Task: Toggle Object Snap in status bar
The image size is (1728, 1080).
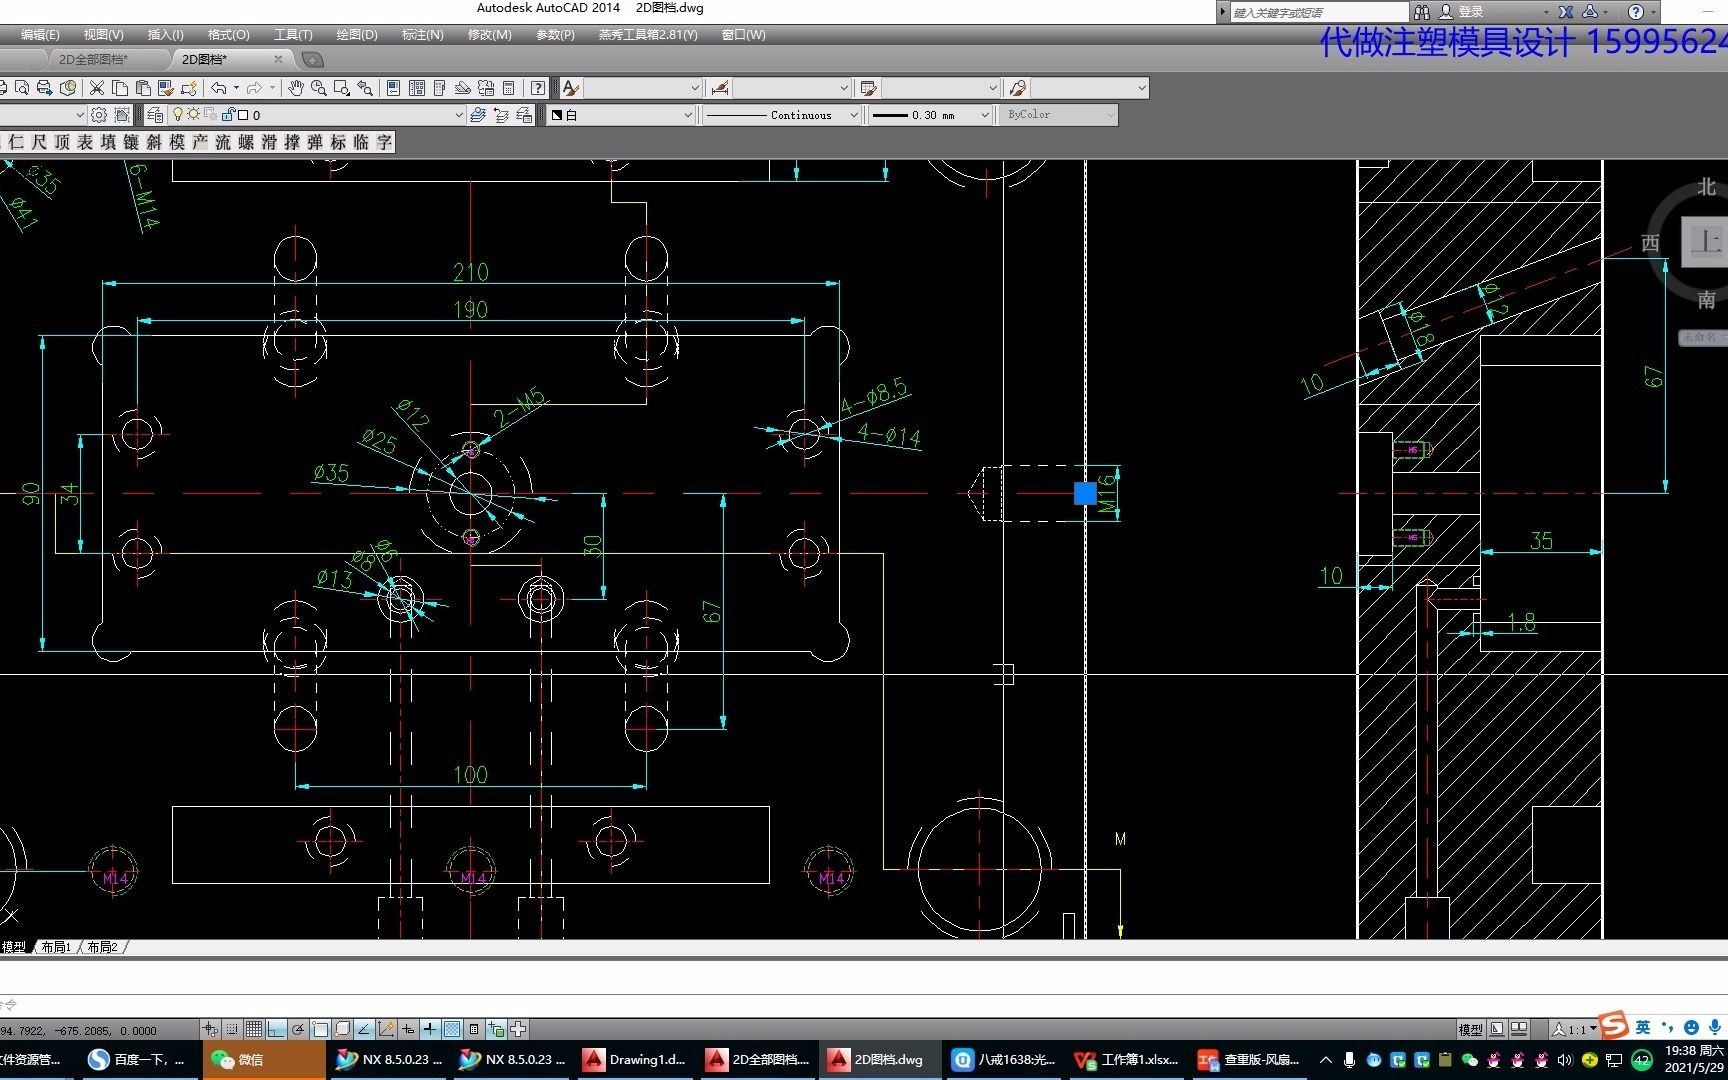Action: pyautogui.click(x=320, y=1029)
